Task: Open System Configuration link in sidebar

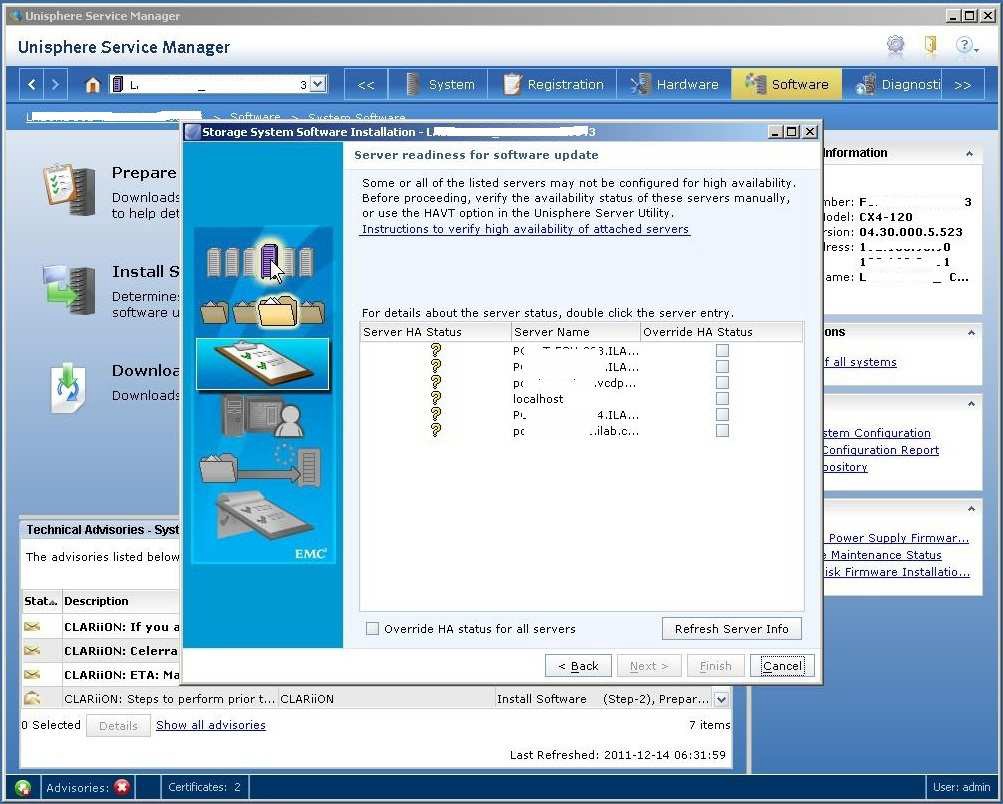Action: coord(877,433)
